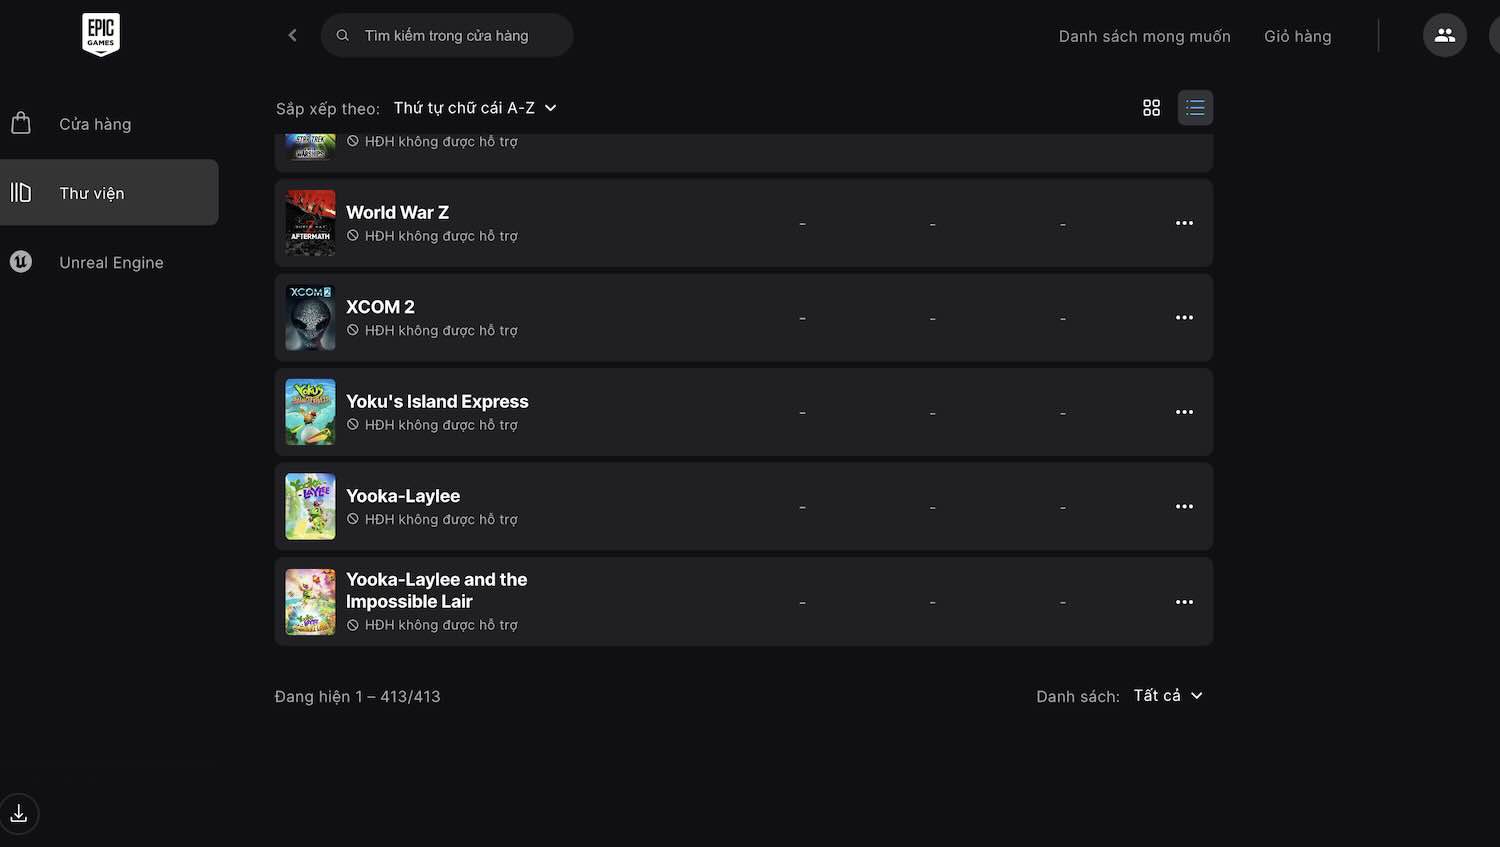Switch to grid view layout
1500x847 pixels.
(1151, 108)
